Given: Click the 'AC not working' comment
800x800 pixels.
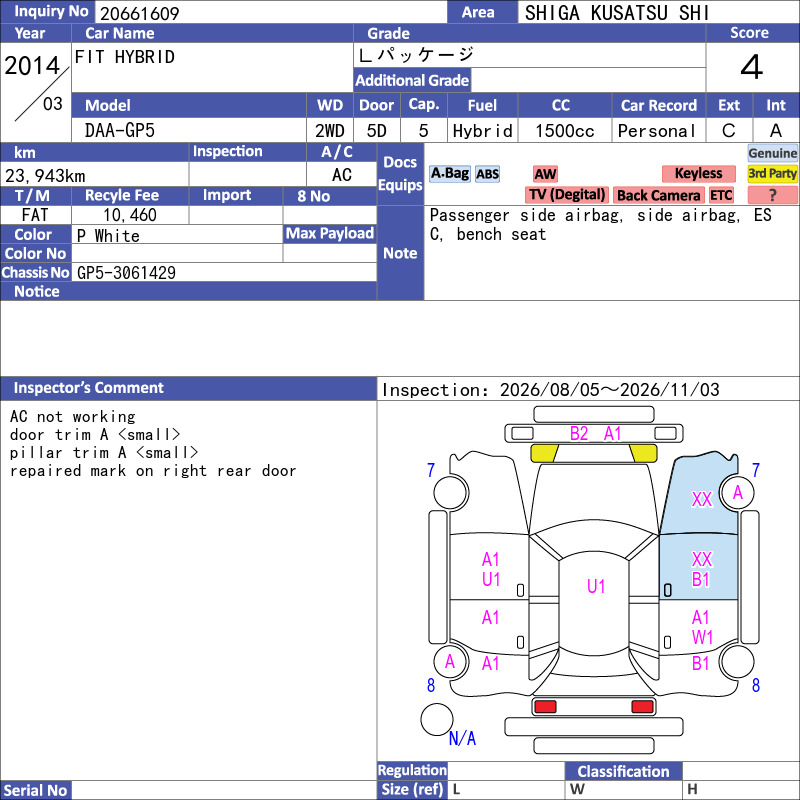Looking at the screenshot, I should click(72, 417).
